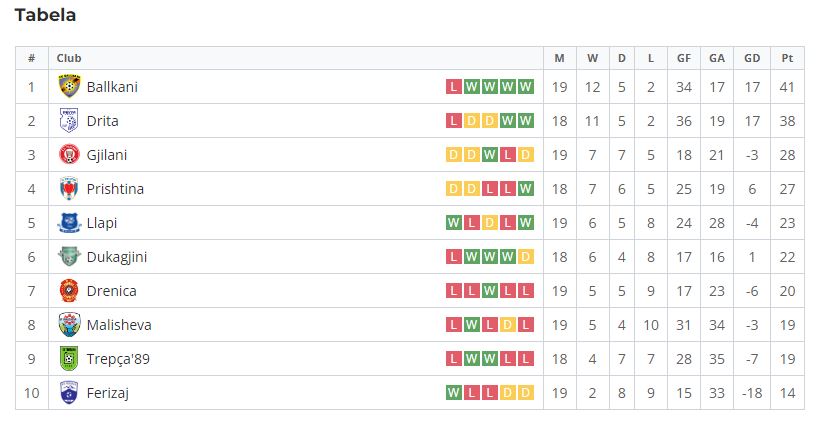Select the Club column header
Screen dimensions: 832x437
[69, 58]
